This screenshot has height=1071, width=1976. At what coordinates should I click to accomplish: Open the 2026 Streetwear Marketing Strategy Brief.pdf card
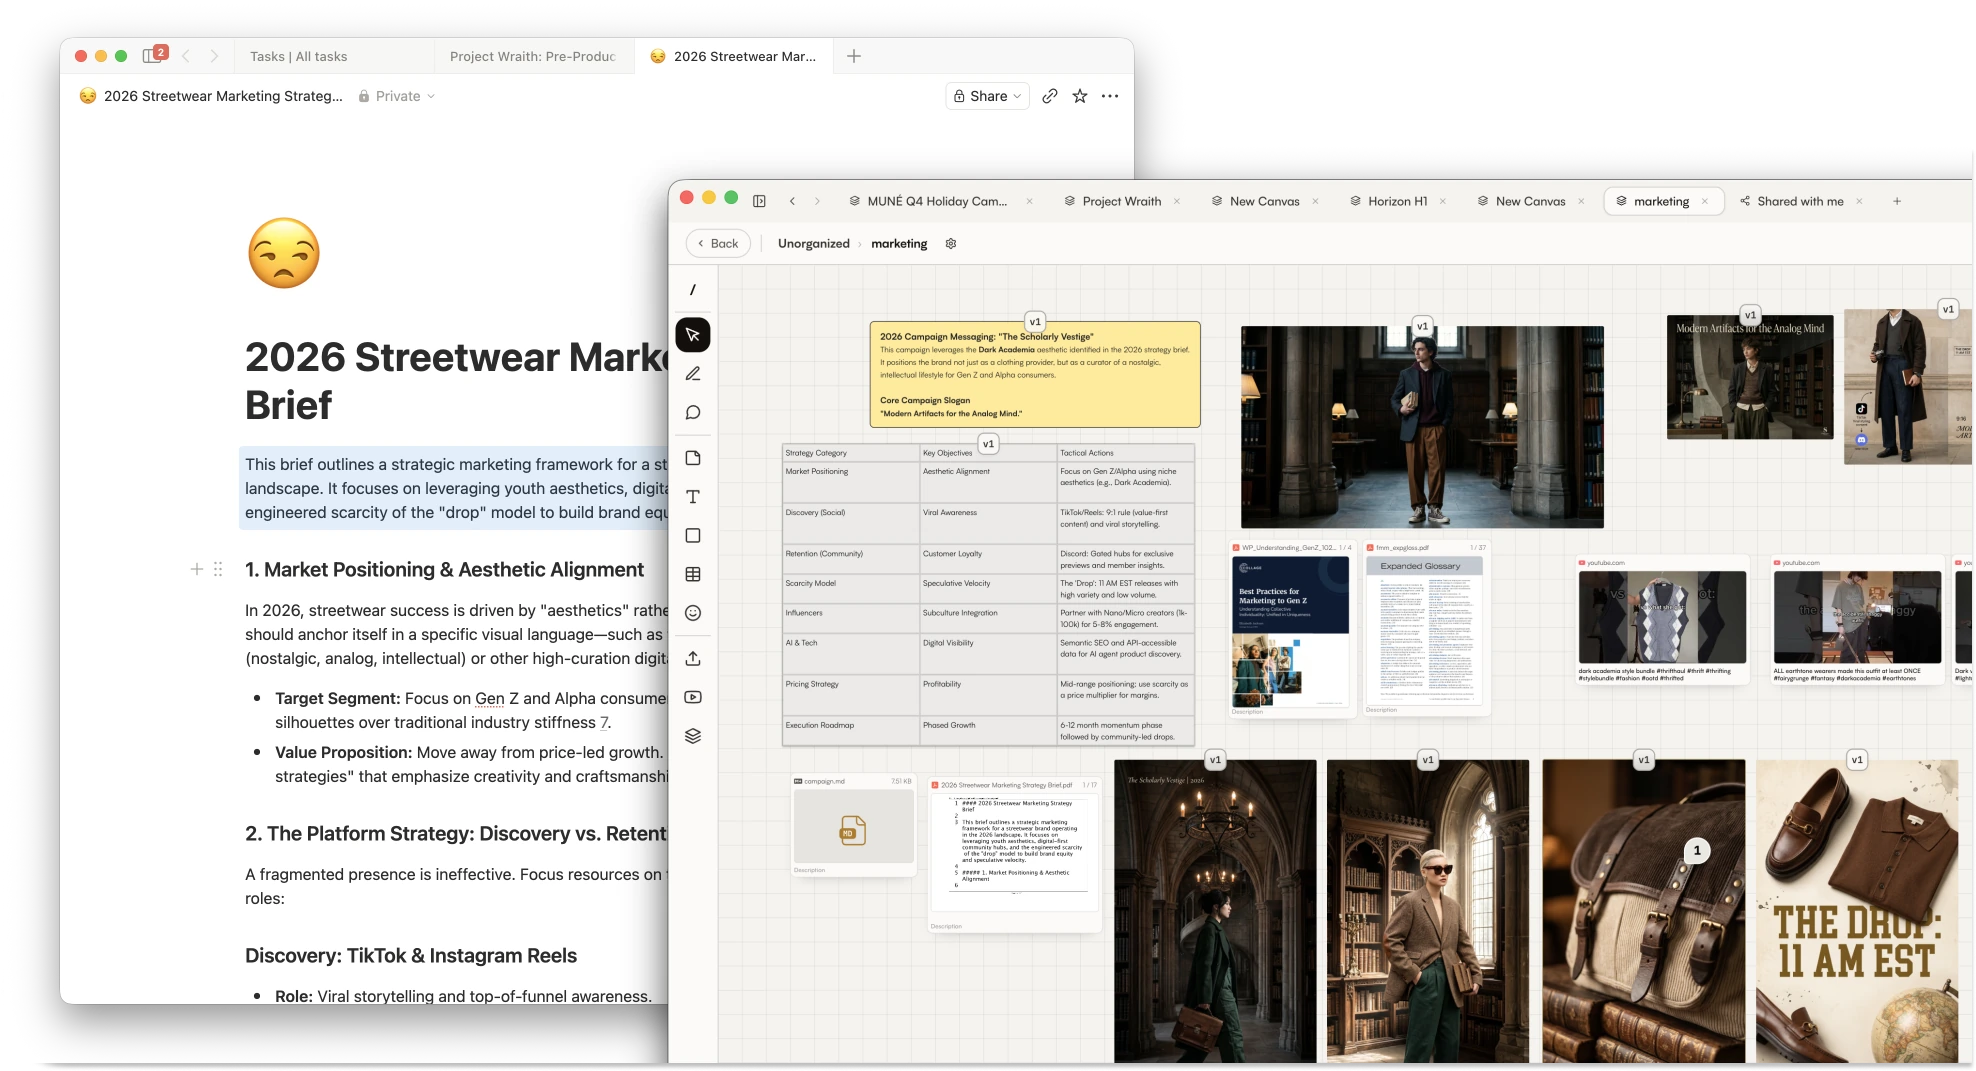coord(1014,855)
